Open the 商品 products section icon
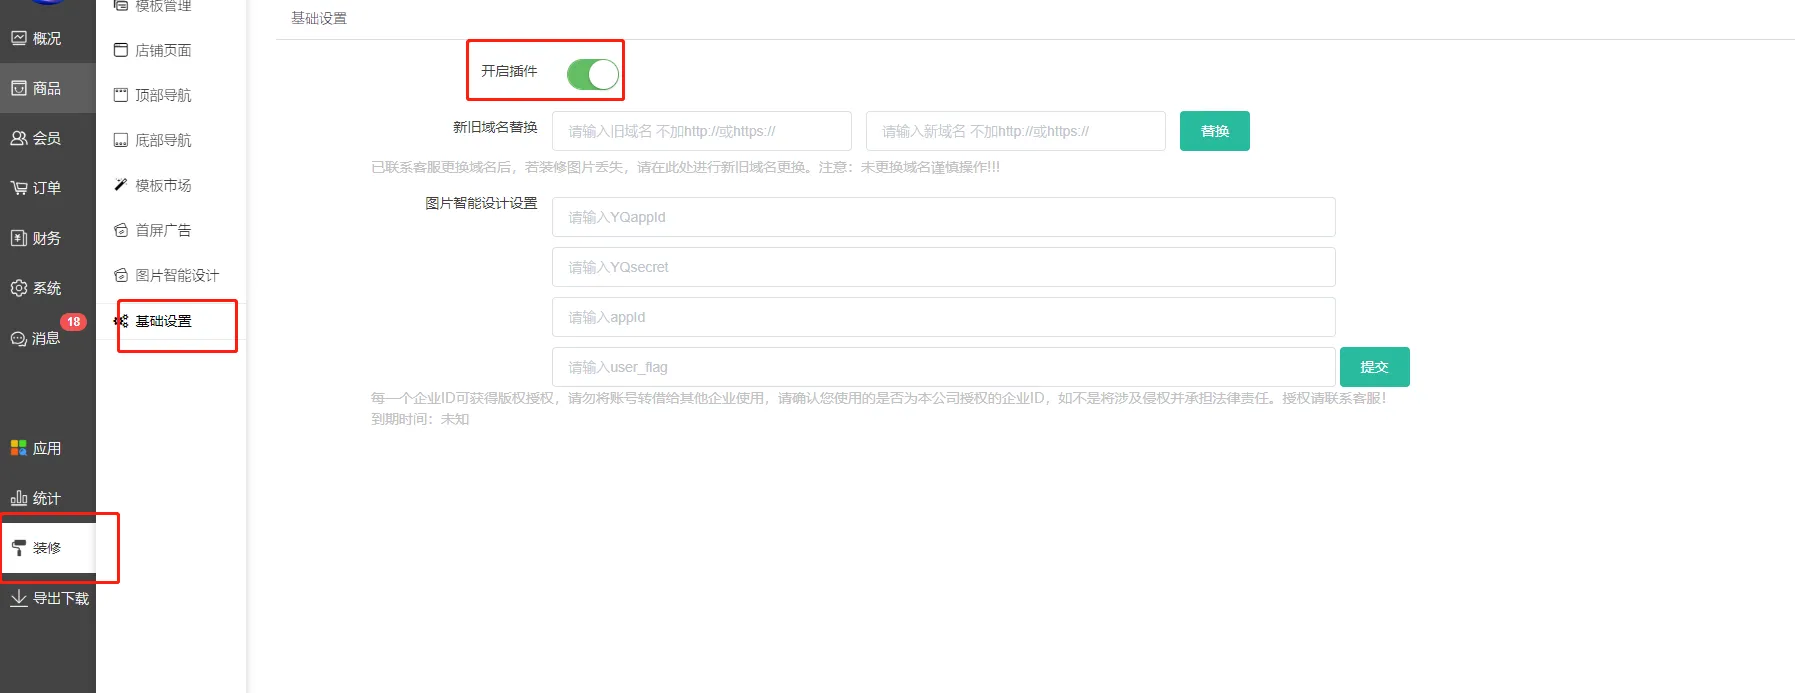1795x693 pixels. (x=19, y=88)
